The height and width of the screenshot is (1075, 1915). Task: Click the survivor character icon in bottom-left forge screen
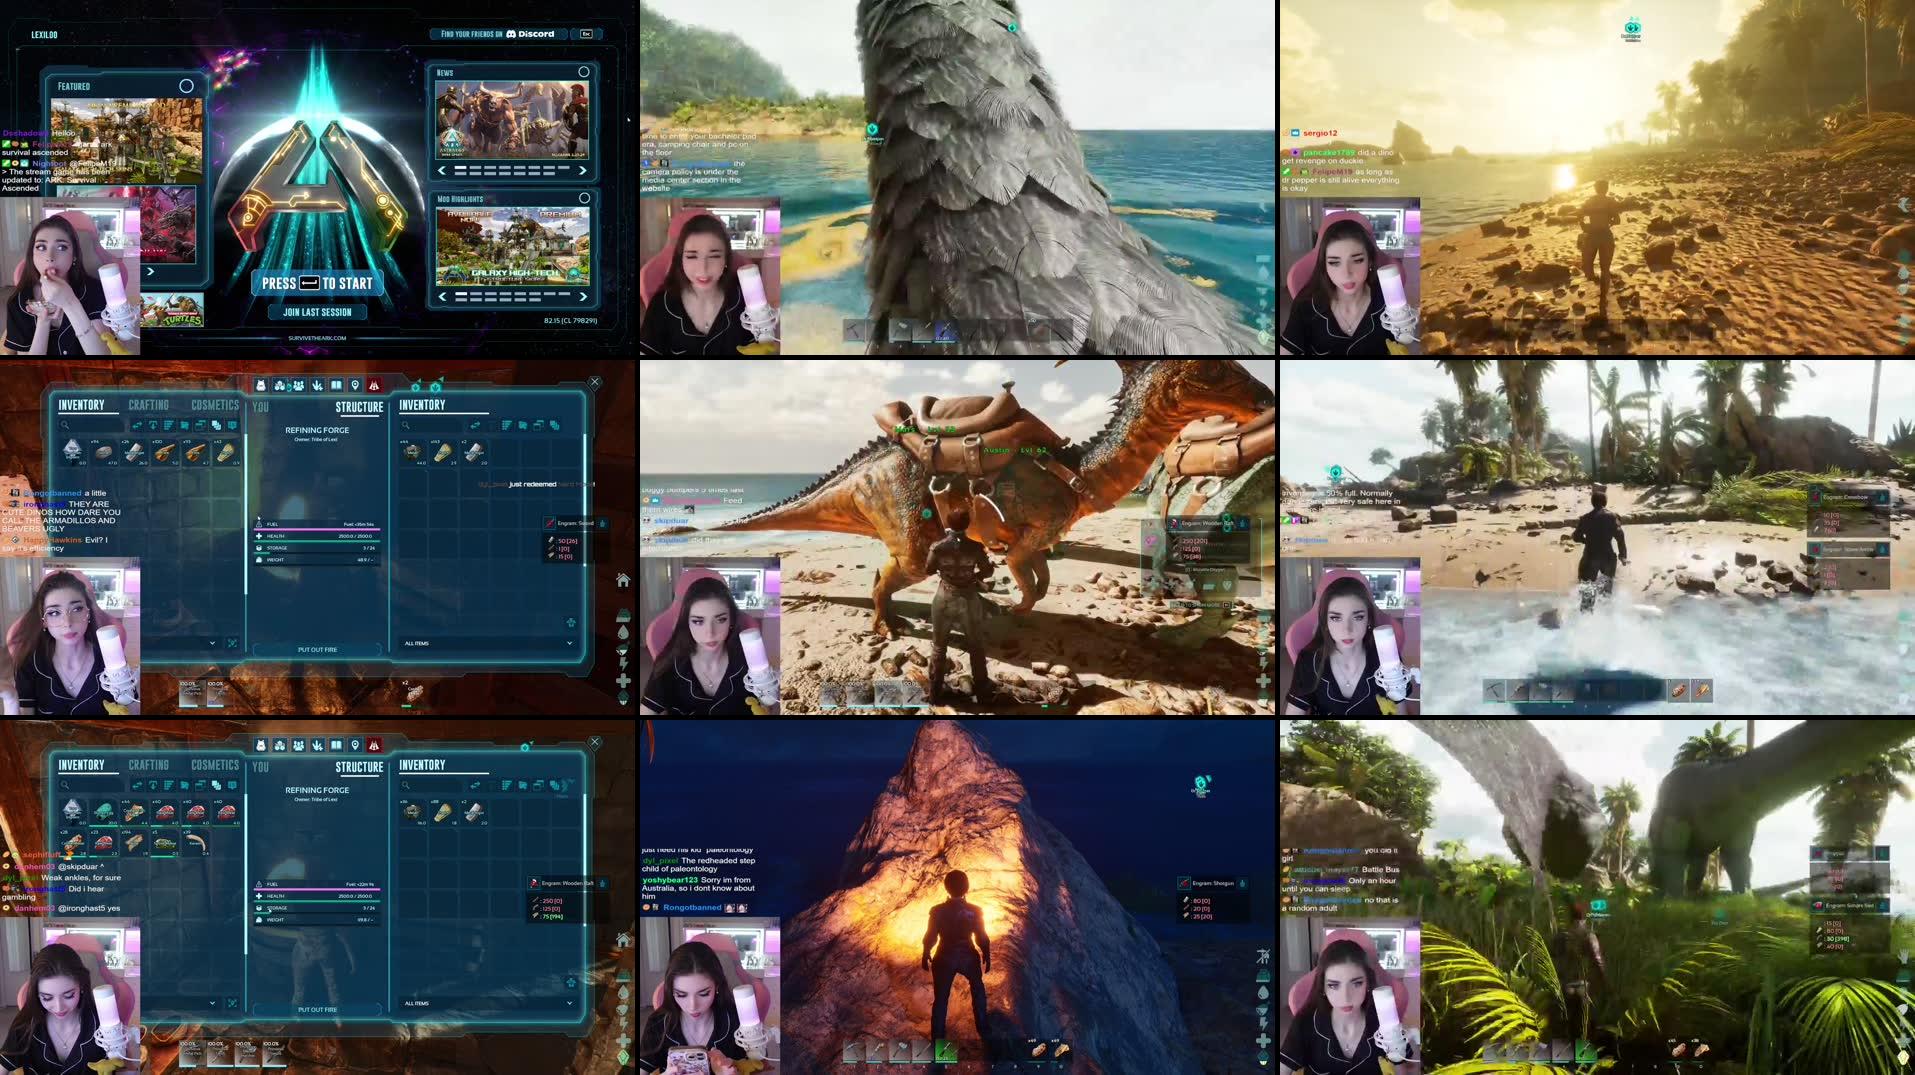pos(261,745)
